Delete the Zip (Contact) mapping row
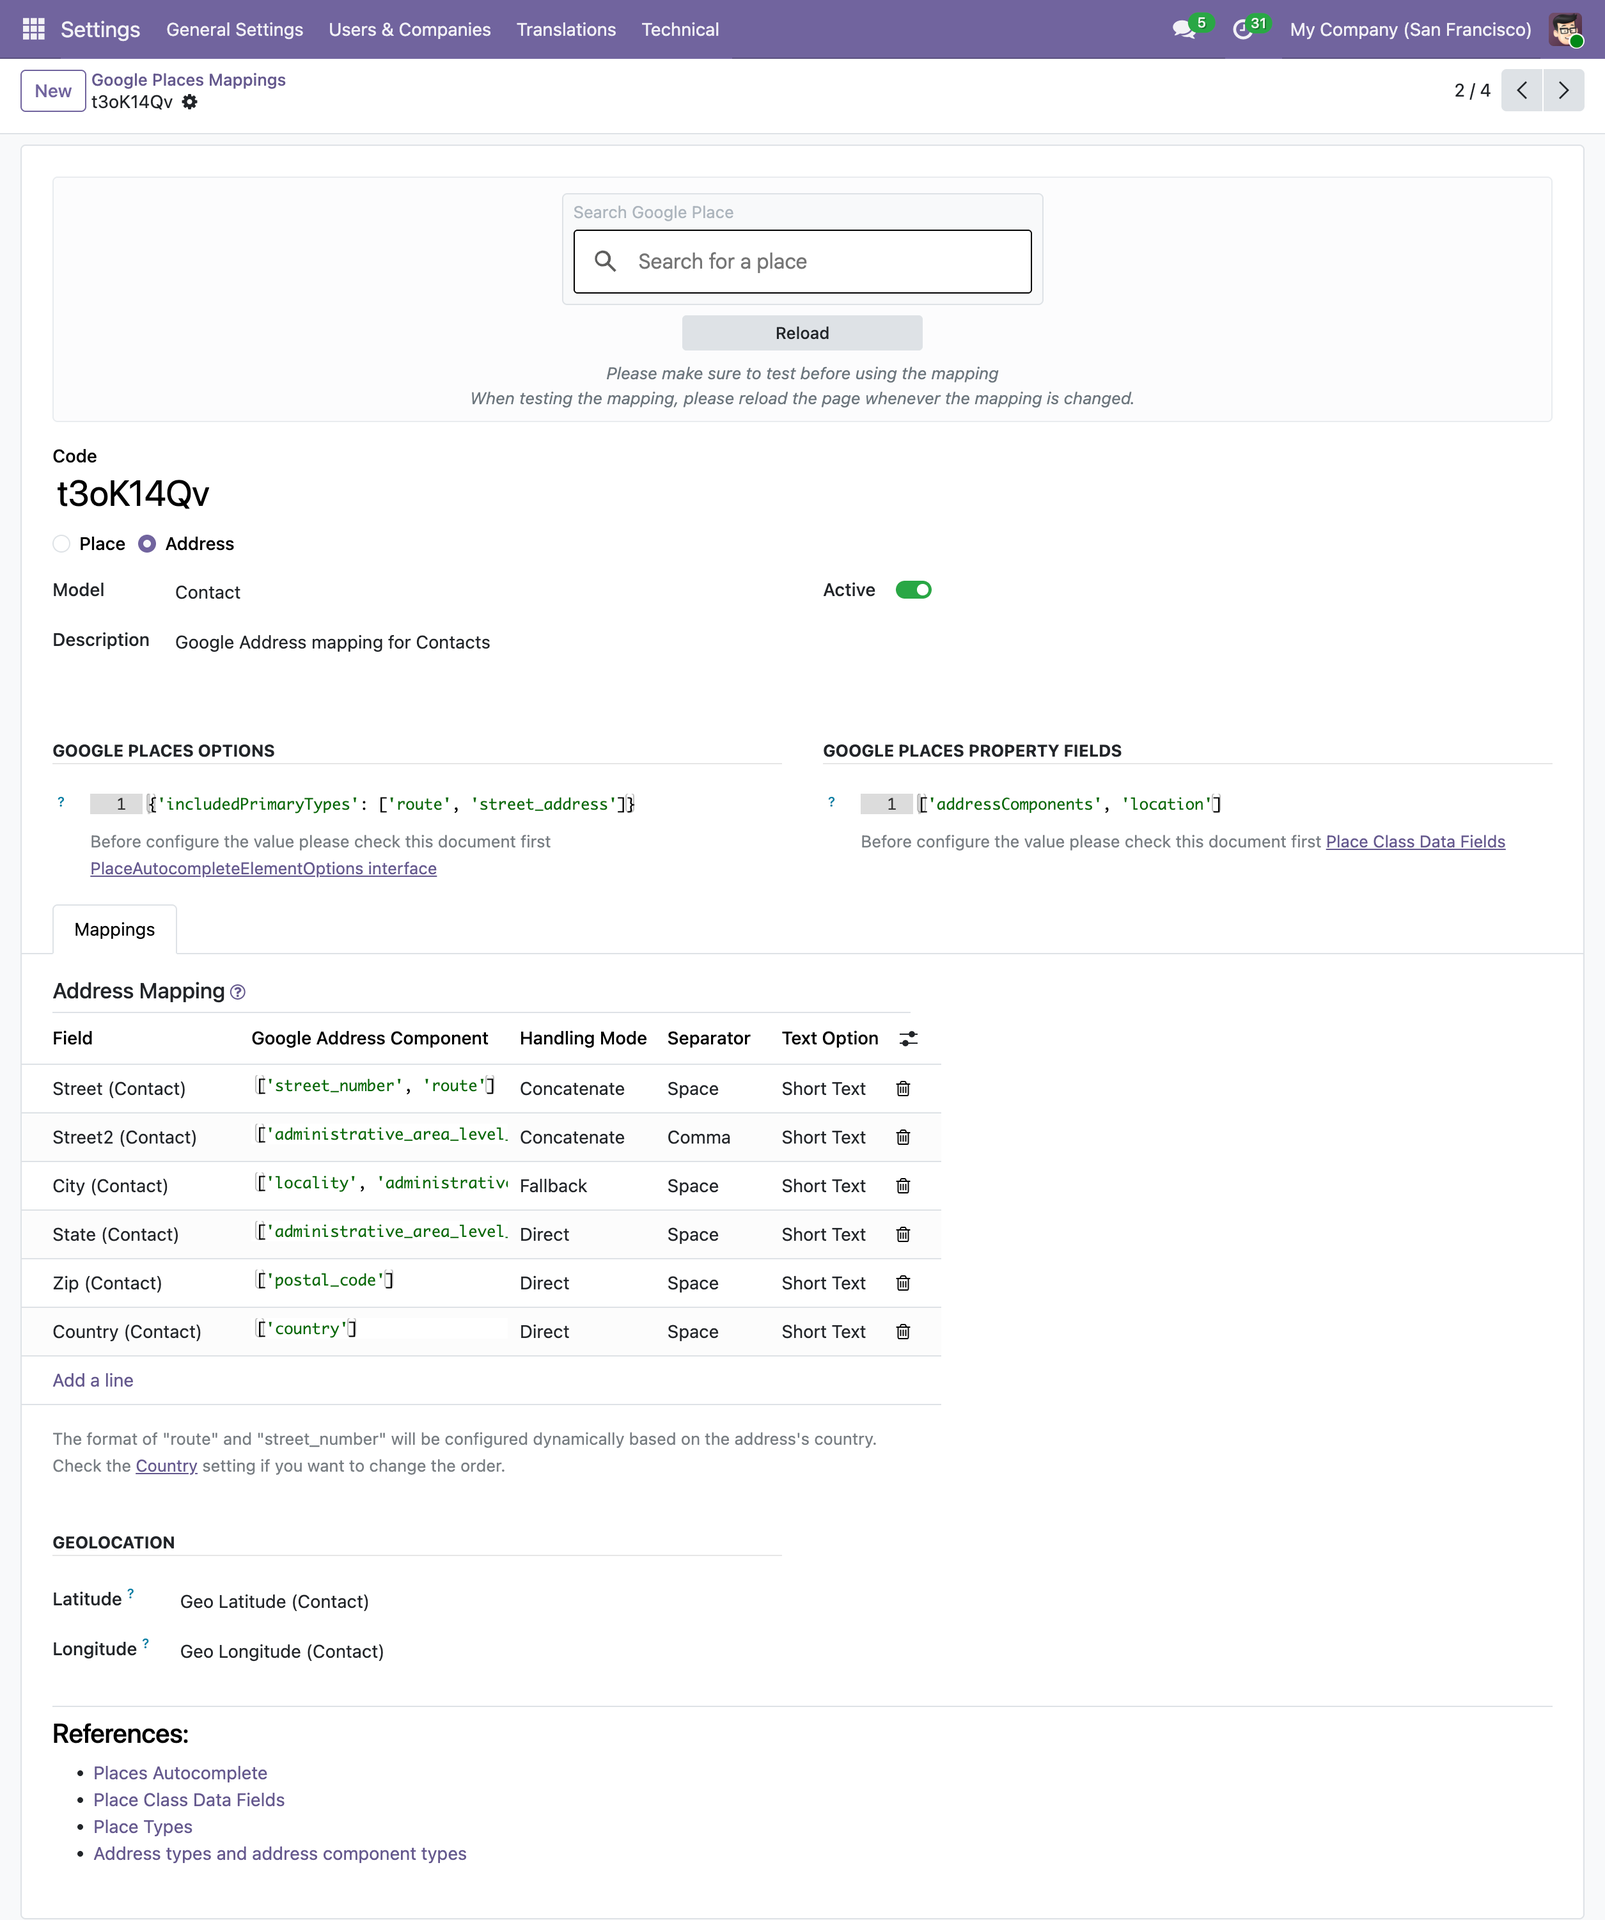This screenshot has width=1605, height=1920. tap(903, 1283)
